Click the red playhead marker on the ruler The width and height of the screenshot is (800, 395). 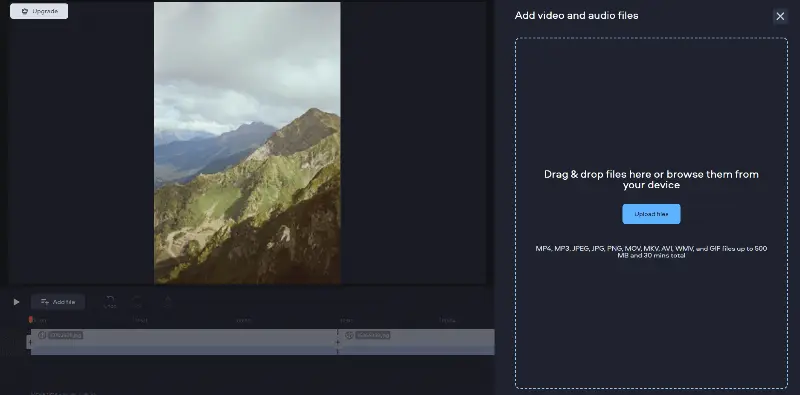(31, 319)
